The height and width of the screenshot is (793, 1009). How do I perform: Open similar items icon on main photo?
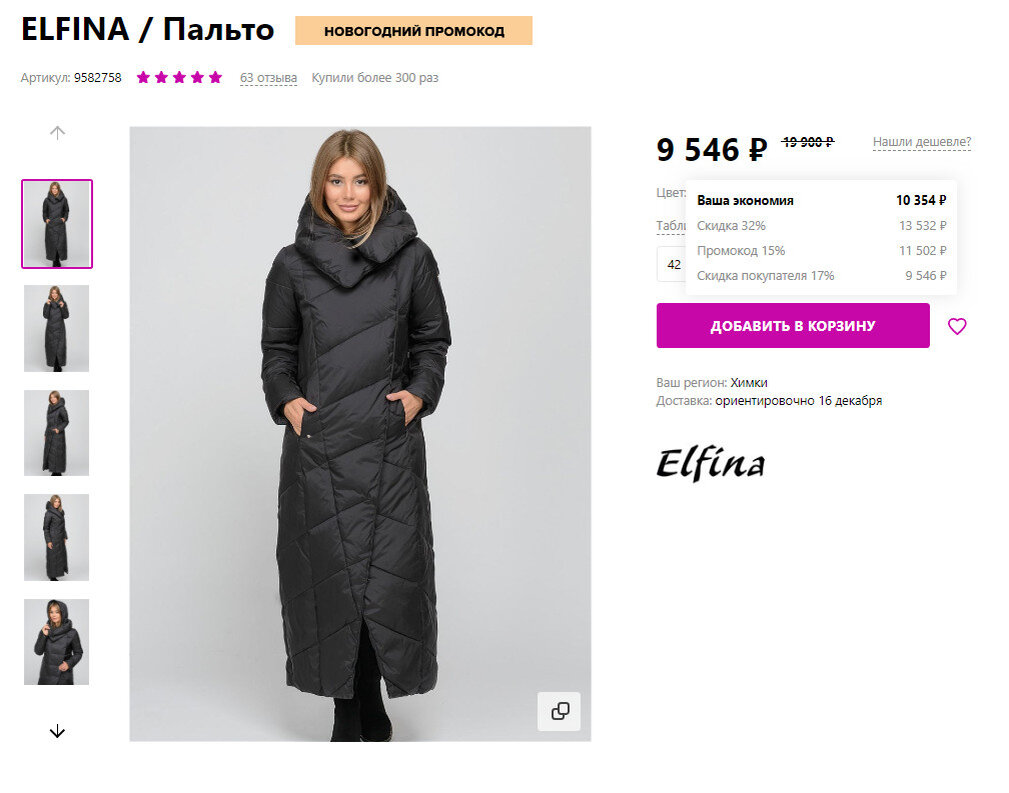coord(559,711)
